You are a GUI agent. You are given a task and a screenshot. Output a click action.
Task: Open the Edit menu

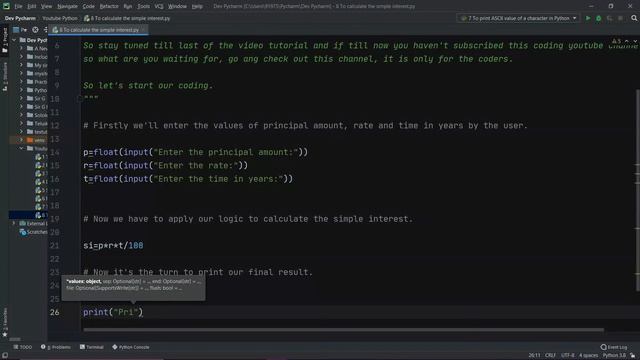click(x=32, y=6)
